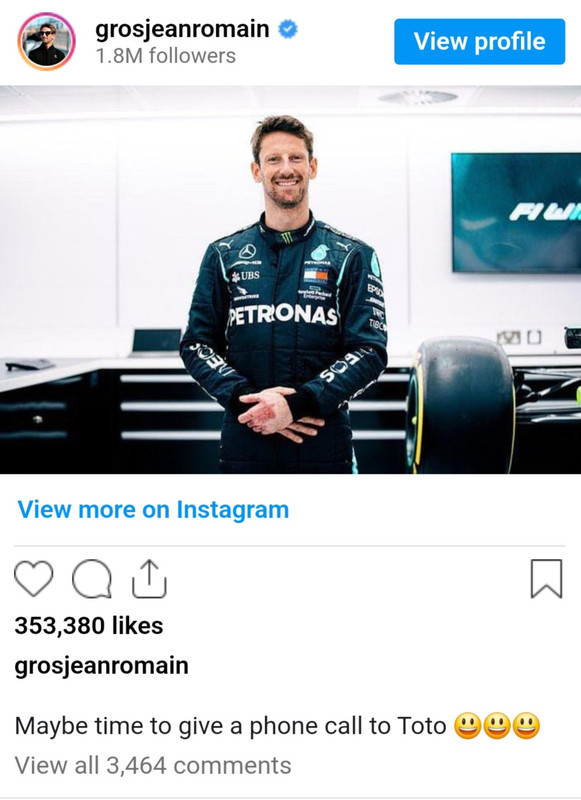Click the 353,380 likes count
This screenshot has width=581, height=800.
[89, 626]
